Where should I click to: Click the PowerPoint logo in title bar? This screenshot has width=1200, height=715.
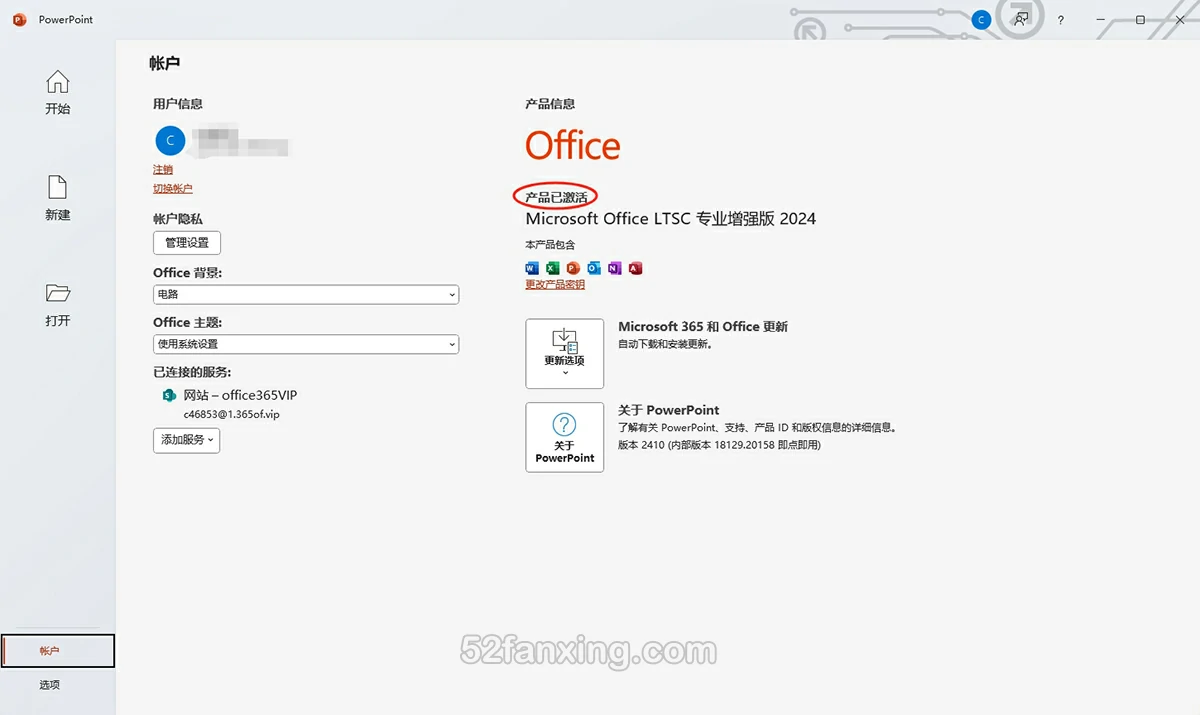pos(19,19)
